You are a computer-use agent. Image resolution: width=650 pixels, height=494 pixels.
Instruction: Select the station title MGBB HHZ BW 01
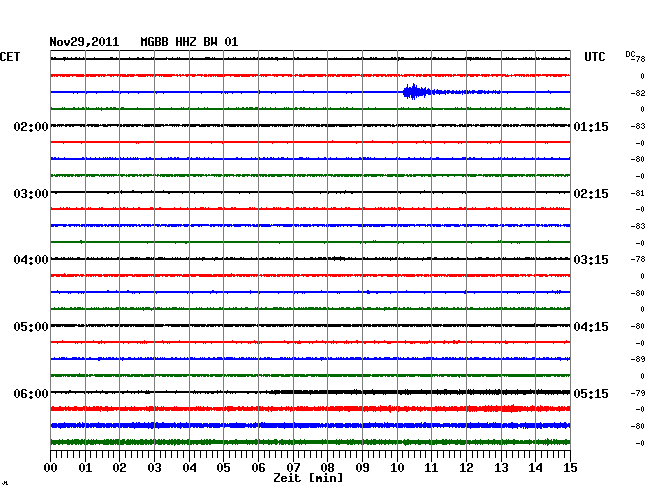[189, 42]
